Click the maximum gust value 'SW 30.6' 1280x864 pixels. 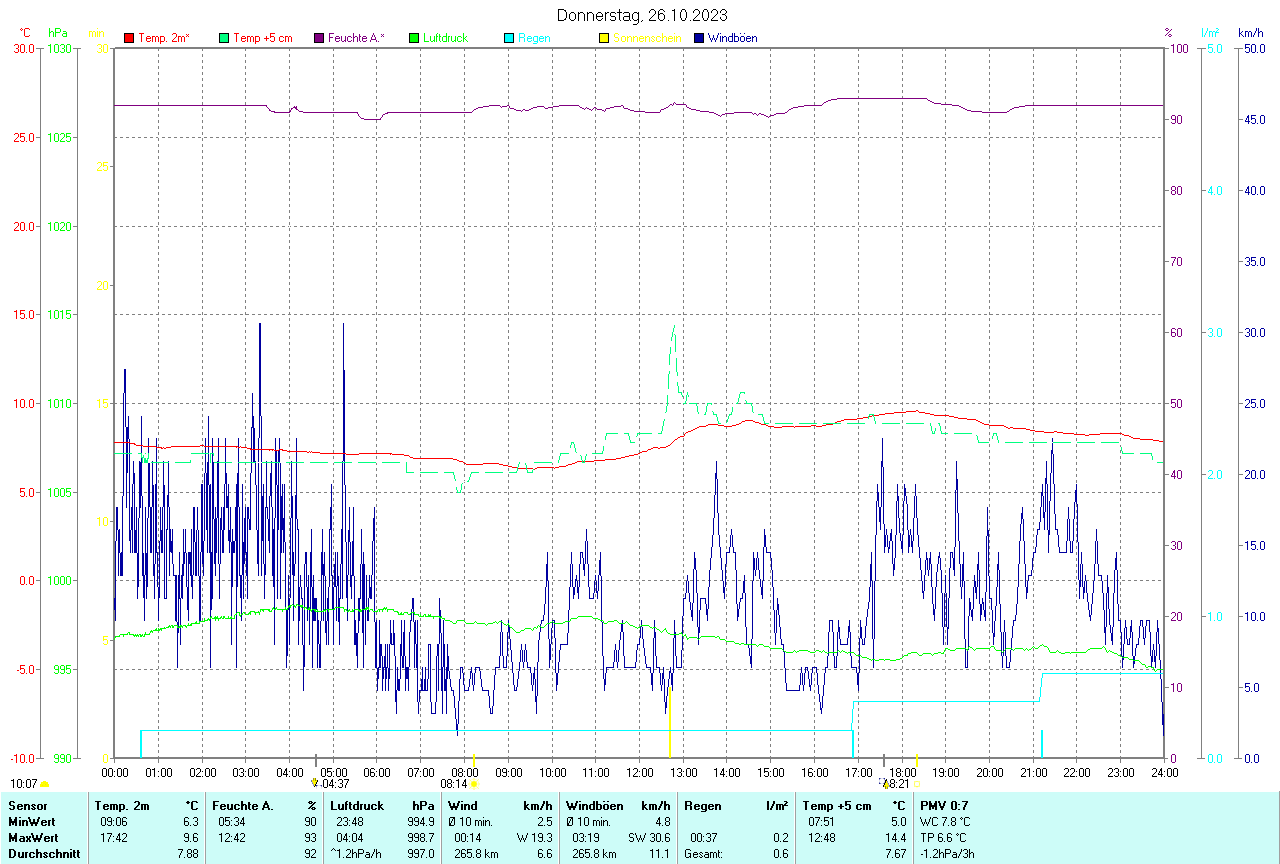(649, 837)
